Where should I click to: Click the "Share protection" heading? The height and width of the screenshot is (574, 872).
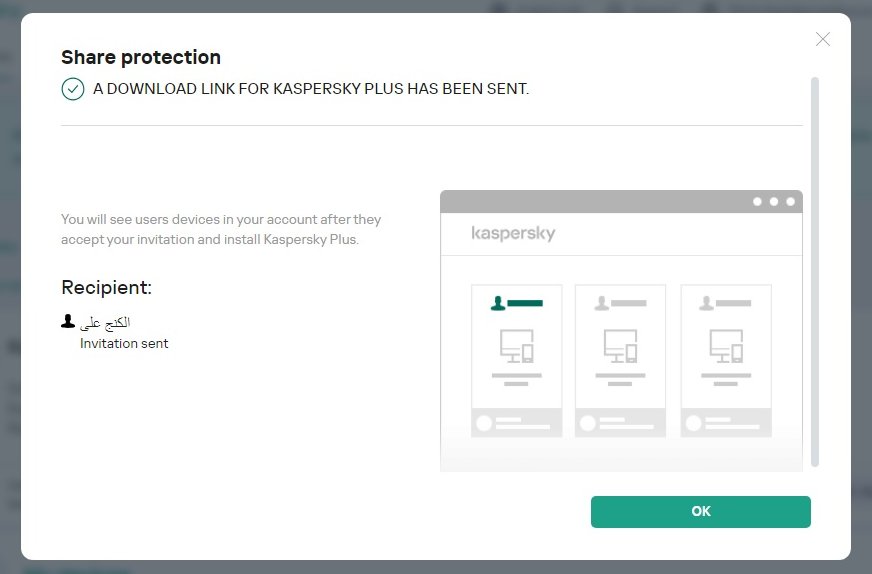[141, 57]
